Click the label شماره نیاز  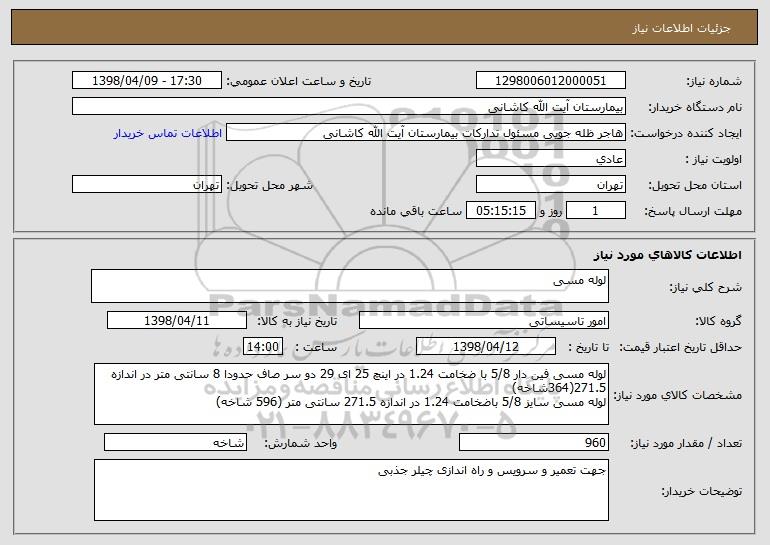point(714,81)
